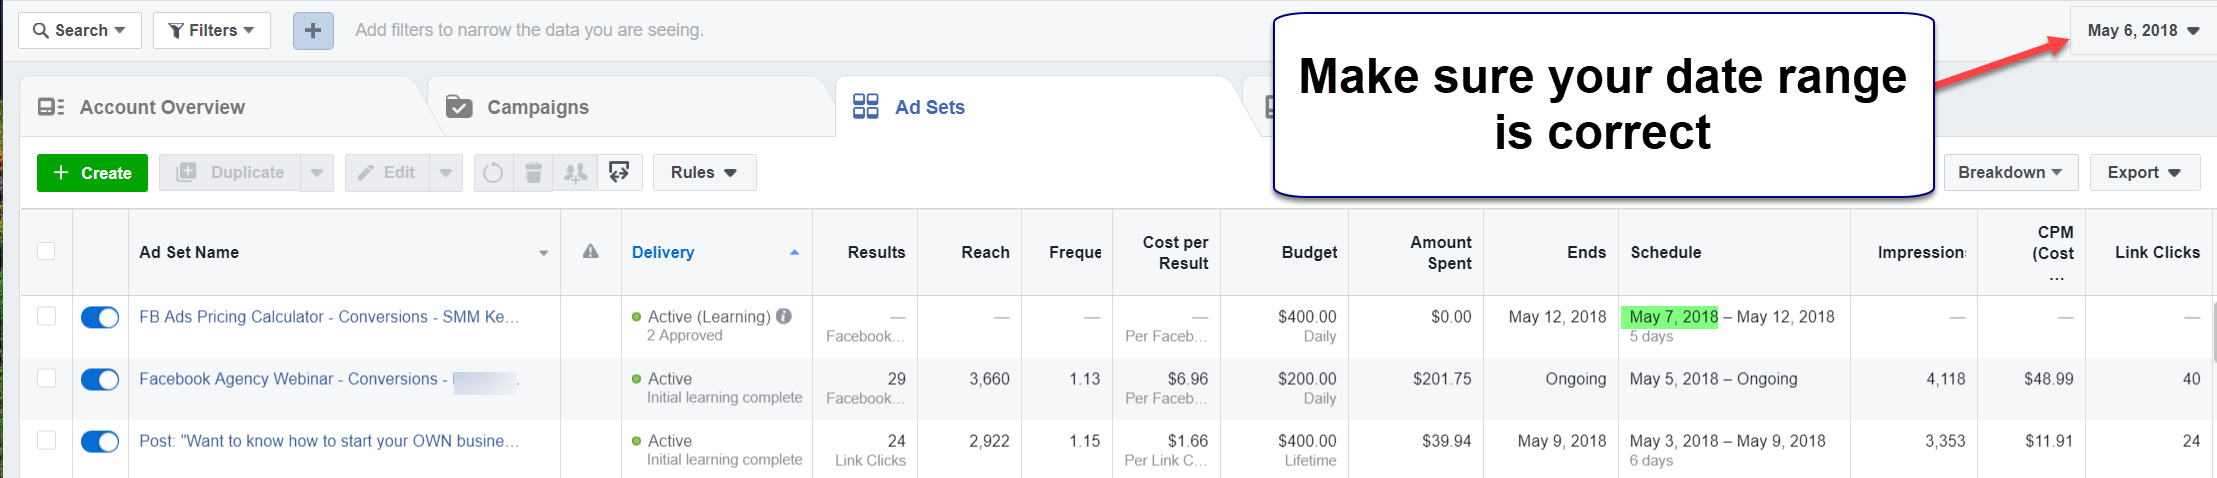The image size is (2217, 478).
Task: Click the green Create button
Action: [92, 173]
